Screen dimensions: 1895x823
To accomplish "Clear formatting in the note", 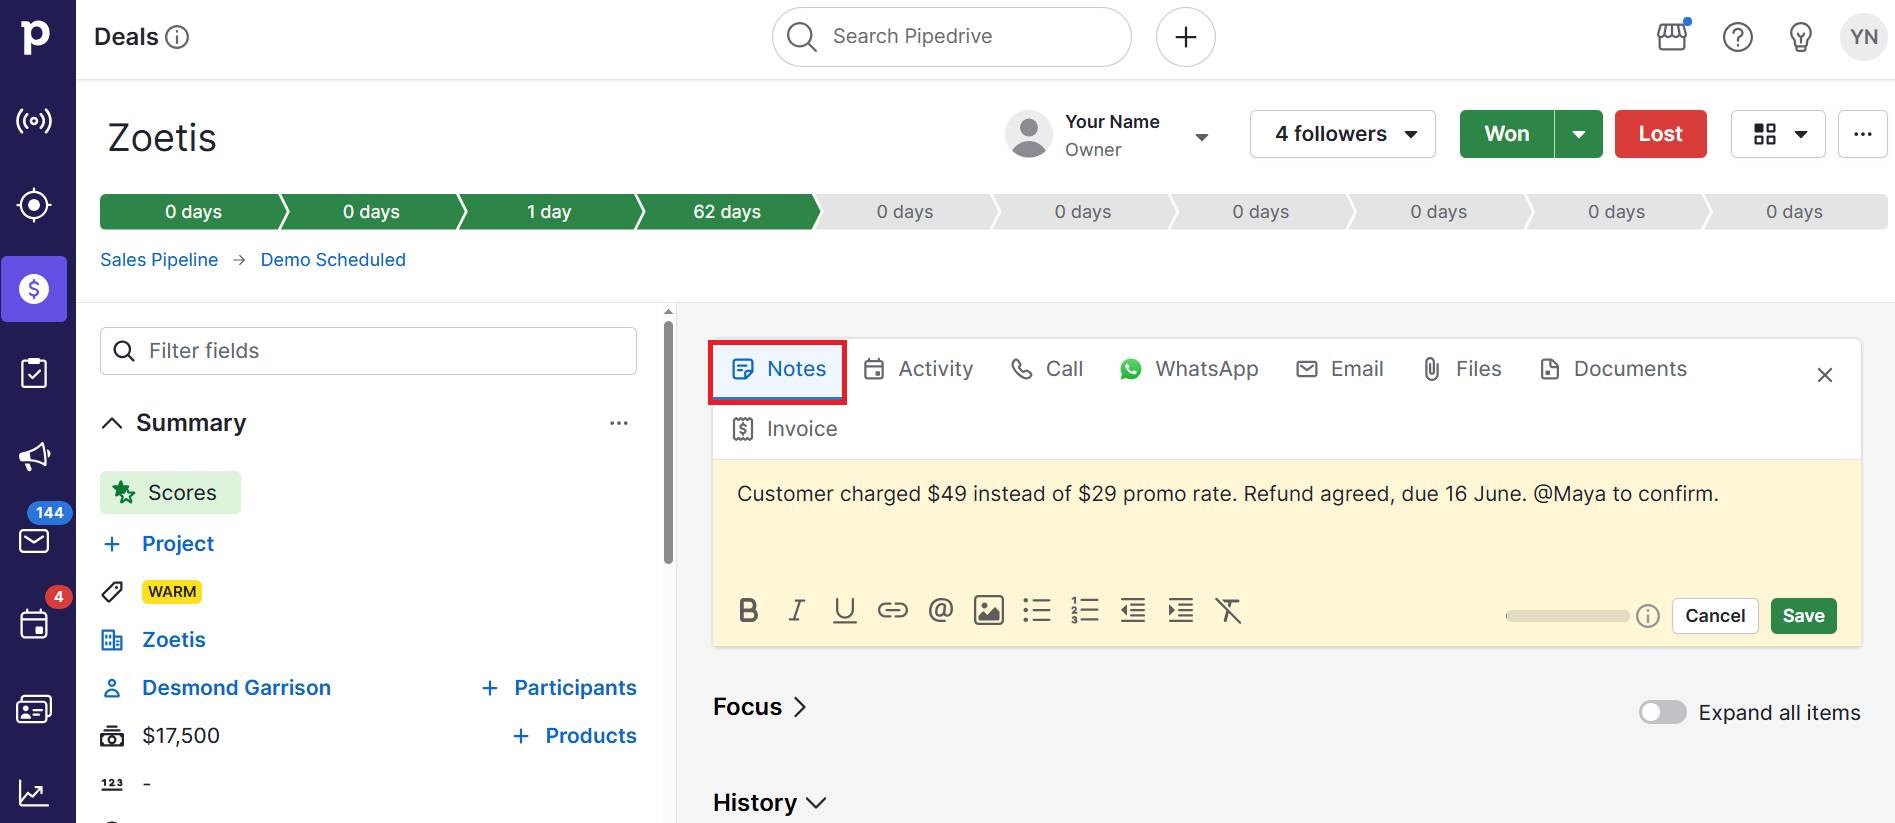I will pyautogui.click(x=1229, y=610).
